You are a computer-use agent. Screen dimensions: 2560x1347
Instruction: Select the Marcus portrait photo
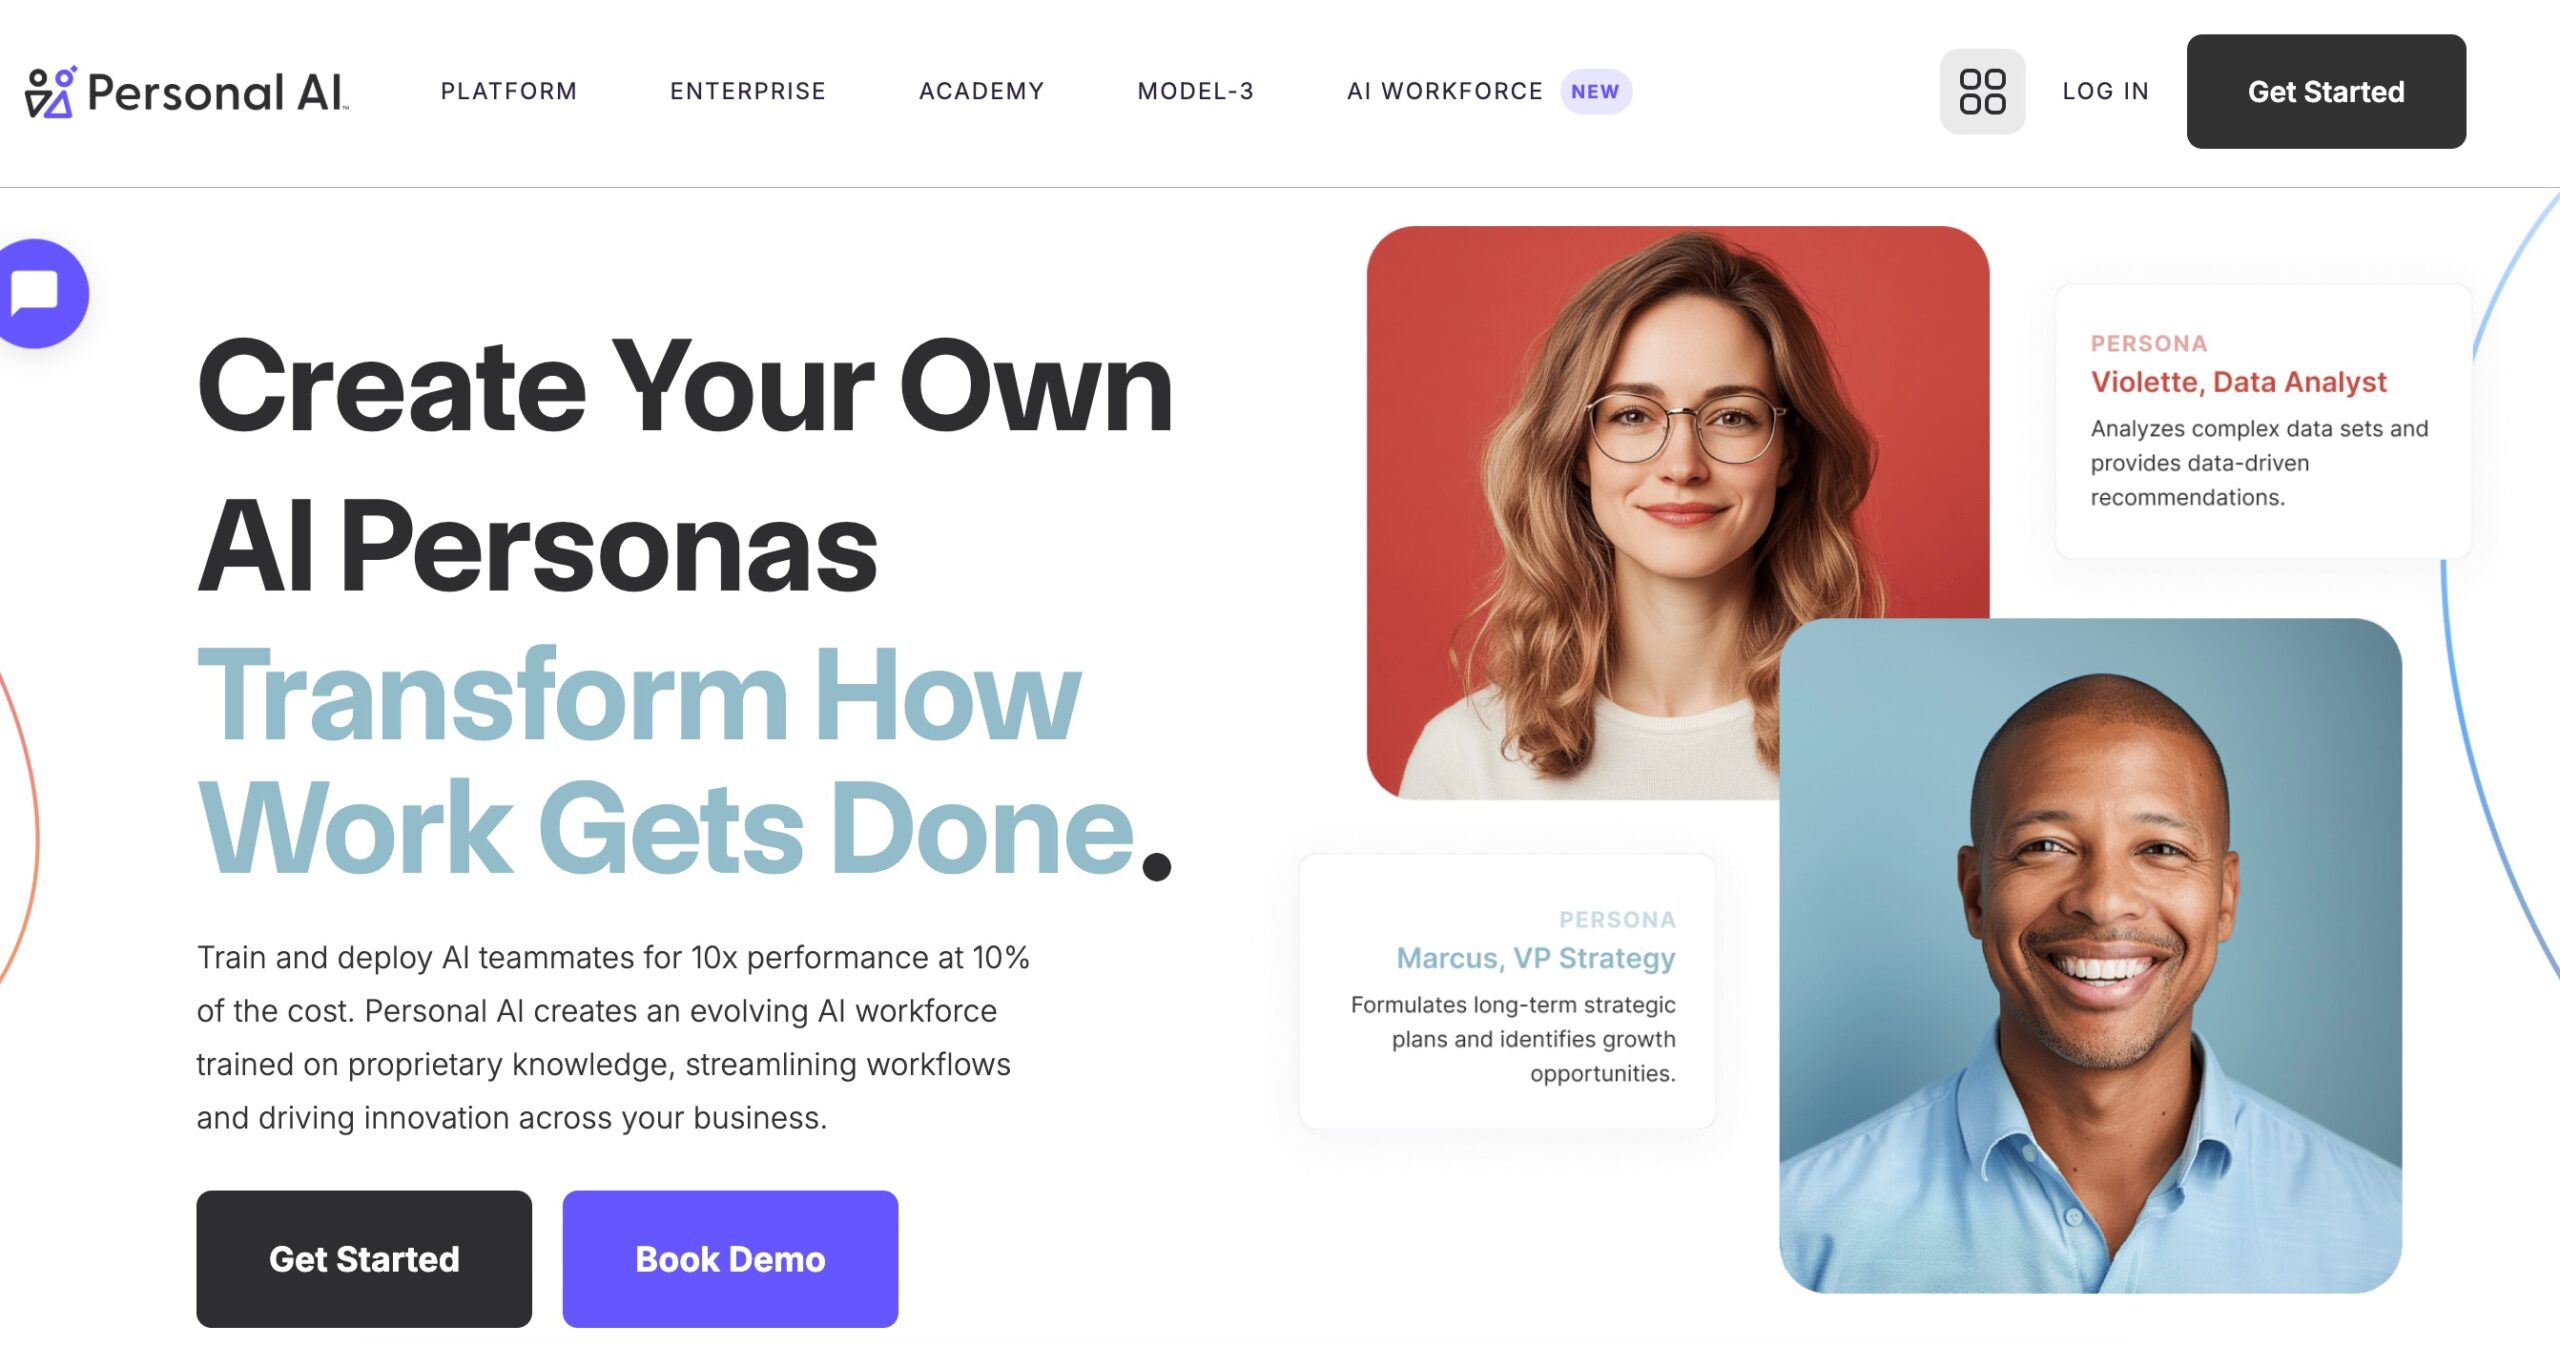click(x=2090, y=955)
